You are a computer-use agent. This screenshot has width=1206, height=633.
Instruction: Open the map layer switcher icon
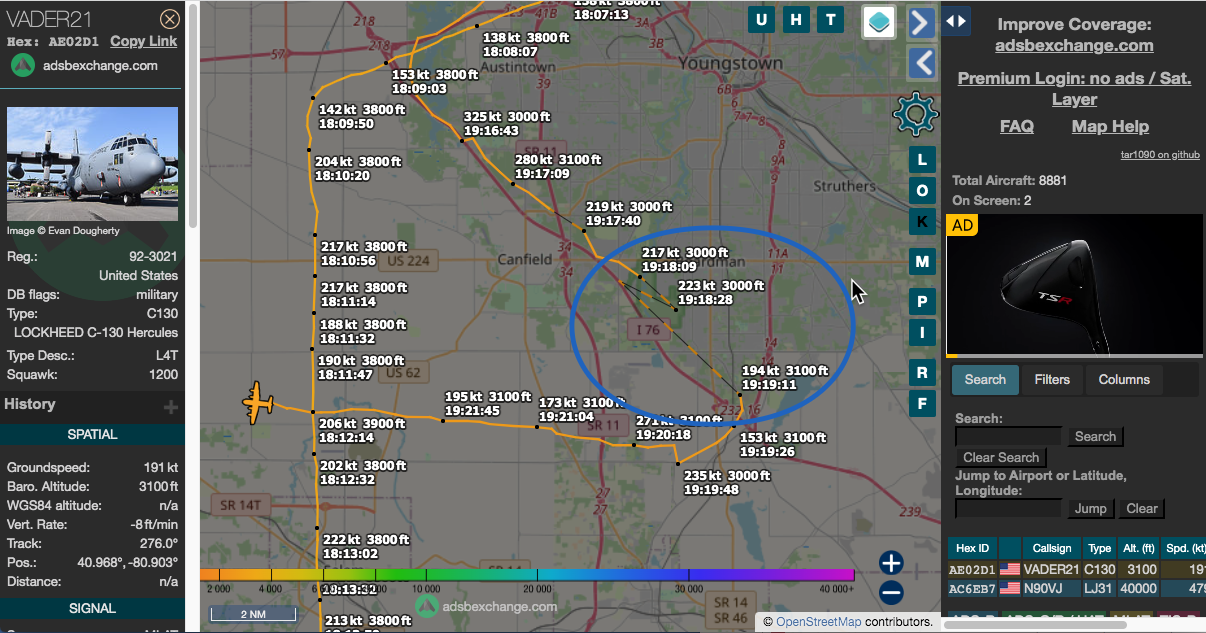pyautogui.click(x=879, y=22)
